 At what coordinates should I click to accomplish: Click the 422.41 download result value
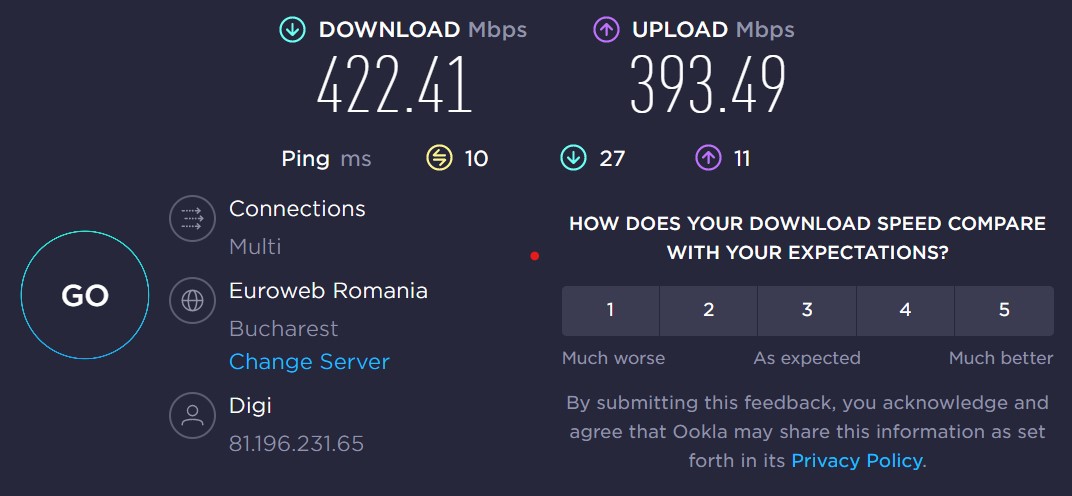pyautogui.click(x=394, y=86)
